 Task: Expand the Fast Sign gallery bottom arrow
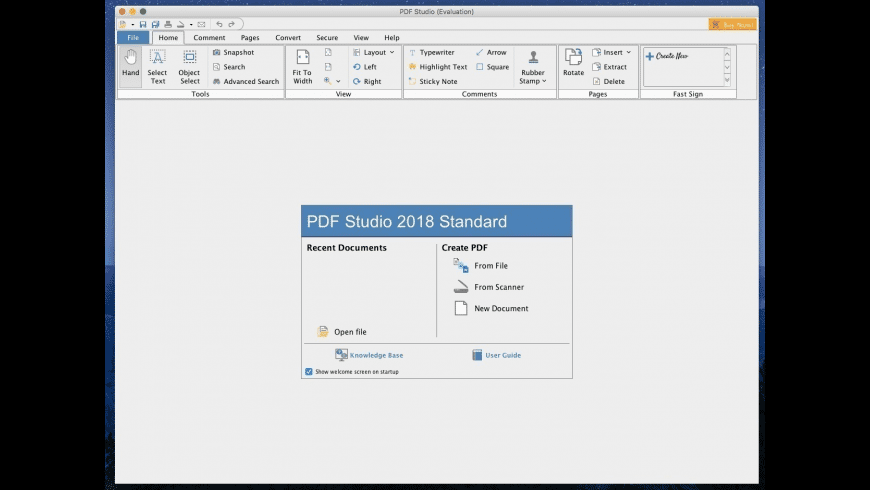click(727, 80)
